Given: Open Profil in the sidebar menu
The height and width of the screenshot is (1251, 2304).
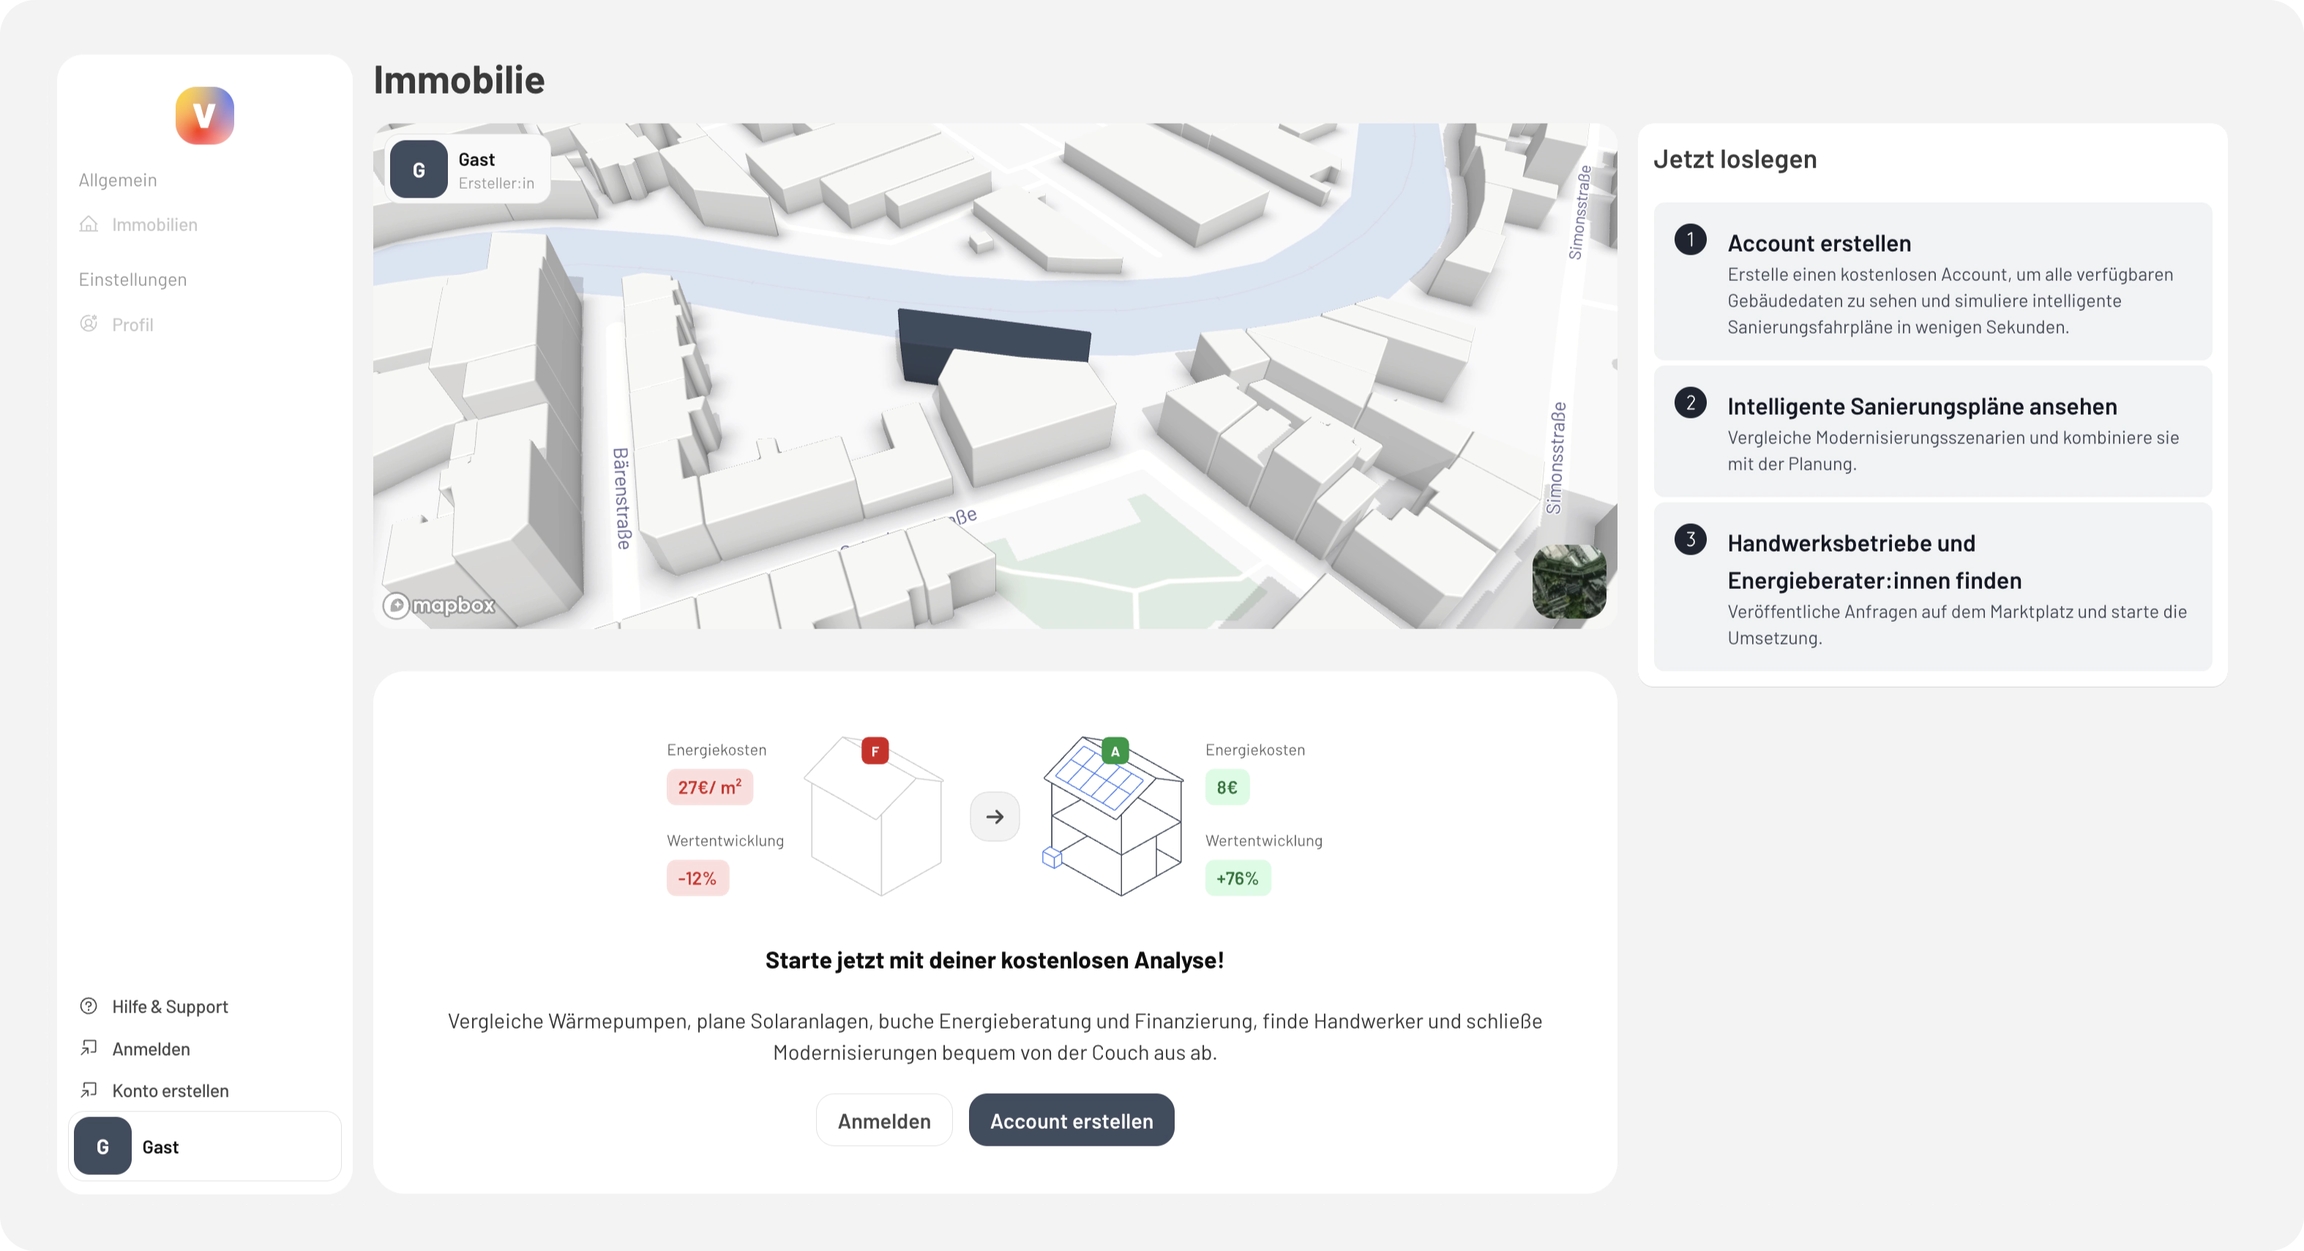Looking at the screenshot, I should click(132, 324).
